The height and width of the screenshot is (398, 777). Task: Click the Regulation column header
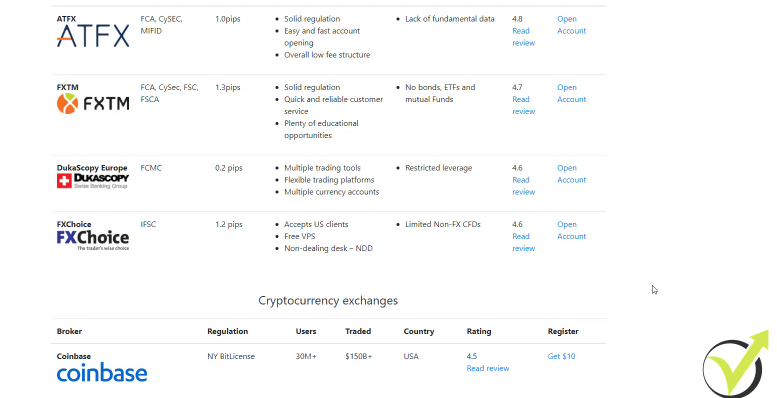tap(227, 331)
